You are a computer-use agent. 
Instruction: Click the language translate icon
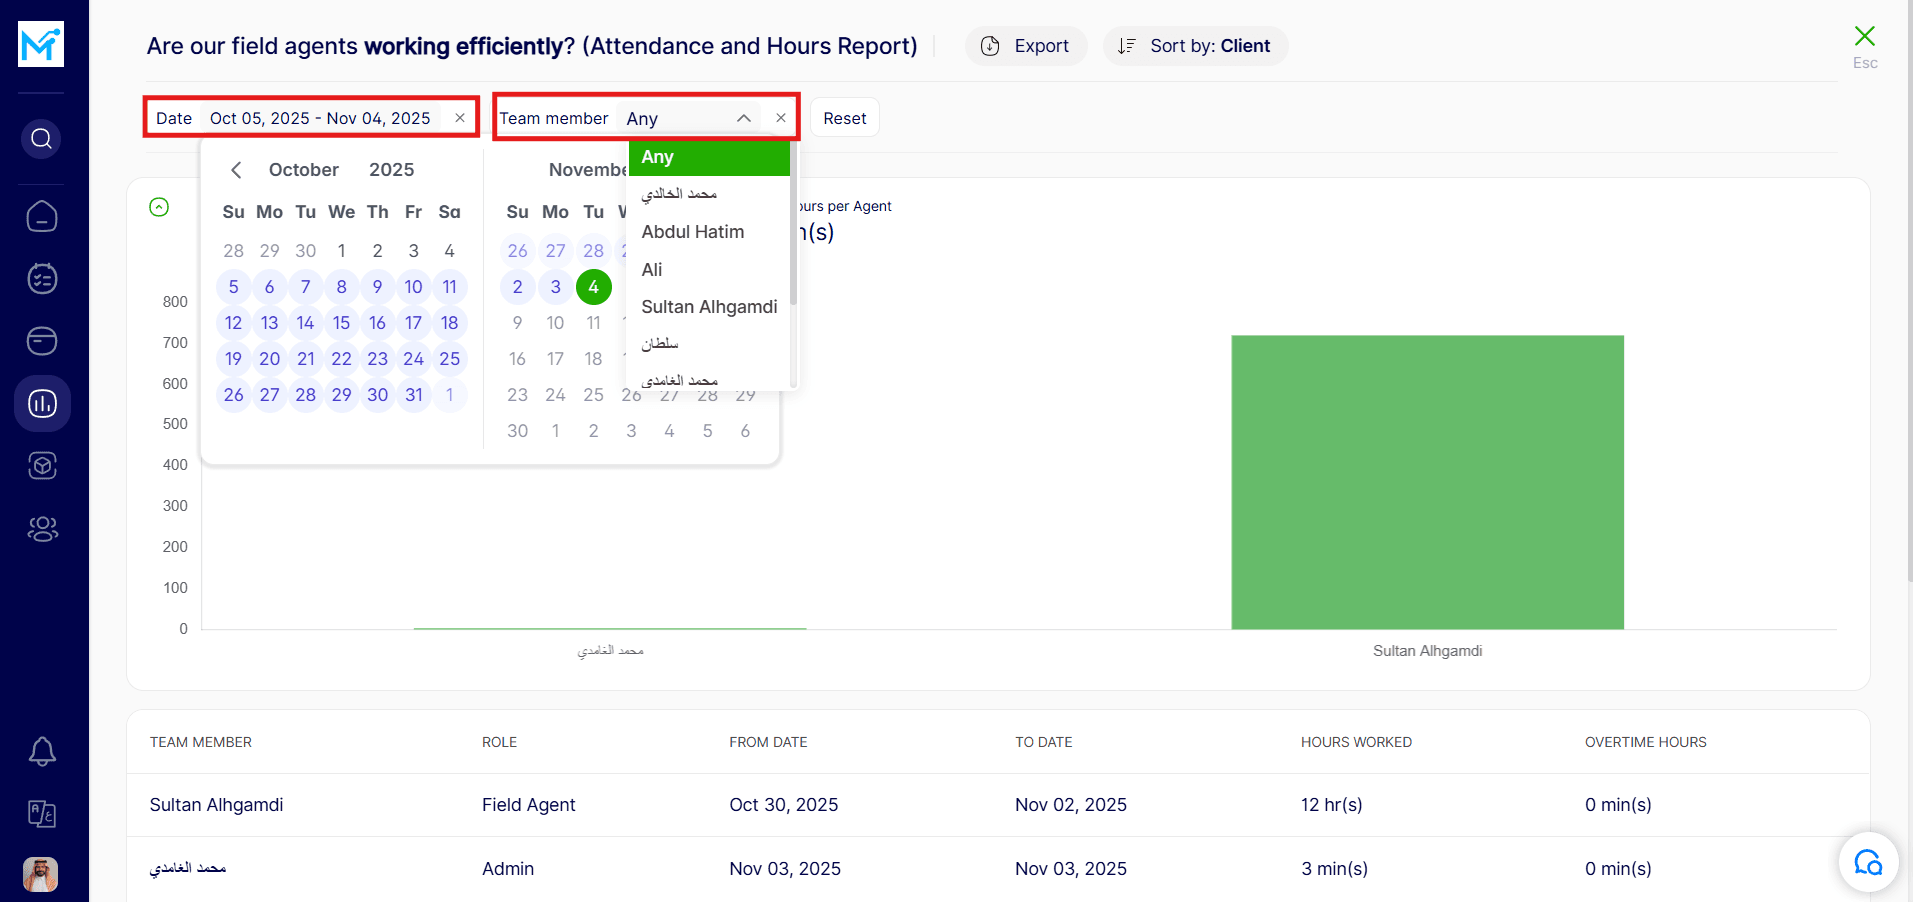(x=42, y=814)
